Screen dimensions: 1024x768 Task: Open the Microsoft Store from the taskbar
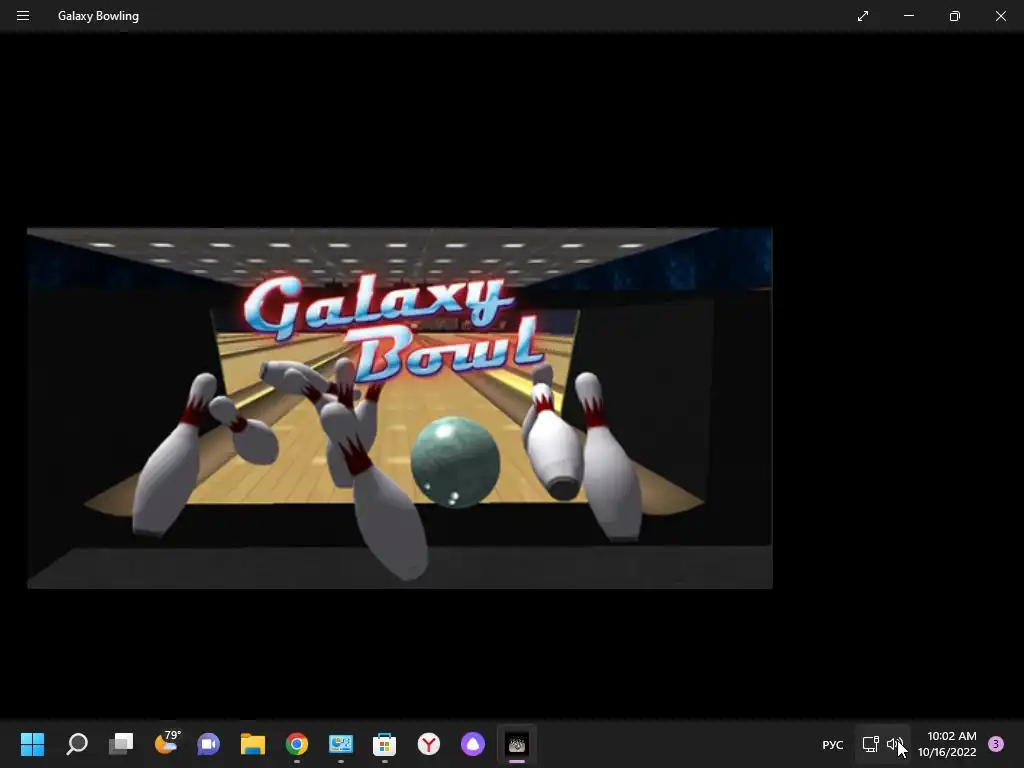point(385,744)
